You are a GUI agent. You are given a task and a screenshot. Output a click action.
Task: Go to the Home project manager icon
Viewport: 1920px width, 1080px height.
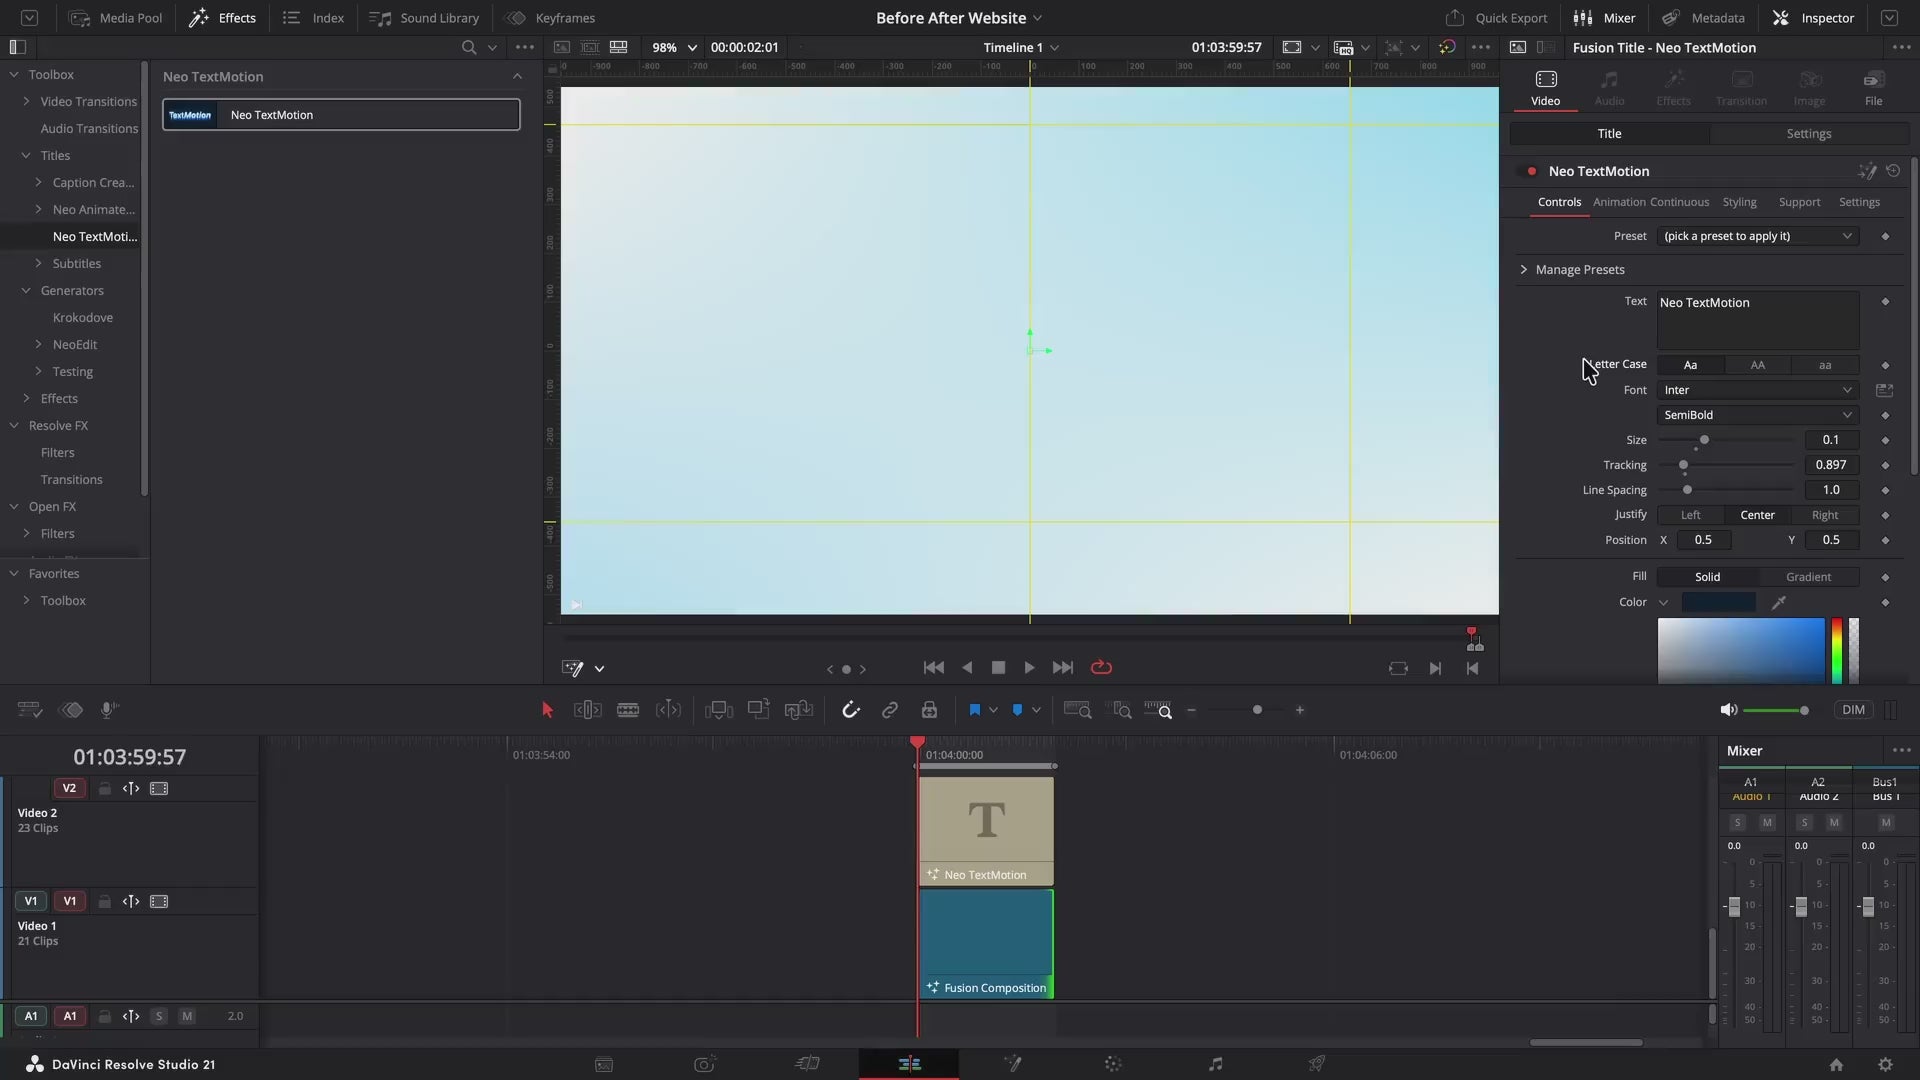pos(1836,1065)
